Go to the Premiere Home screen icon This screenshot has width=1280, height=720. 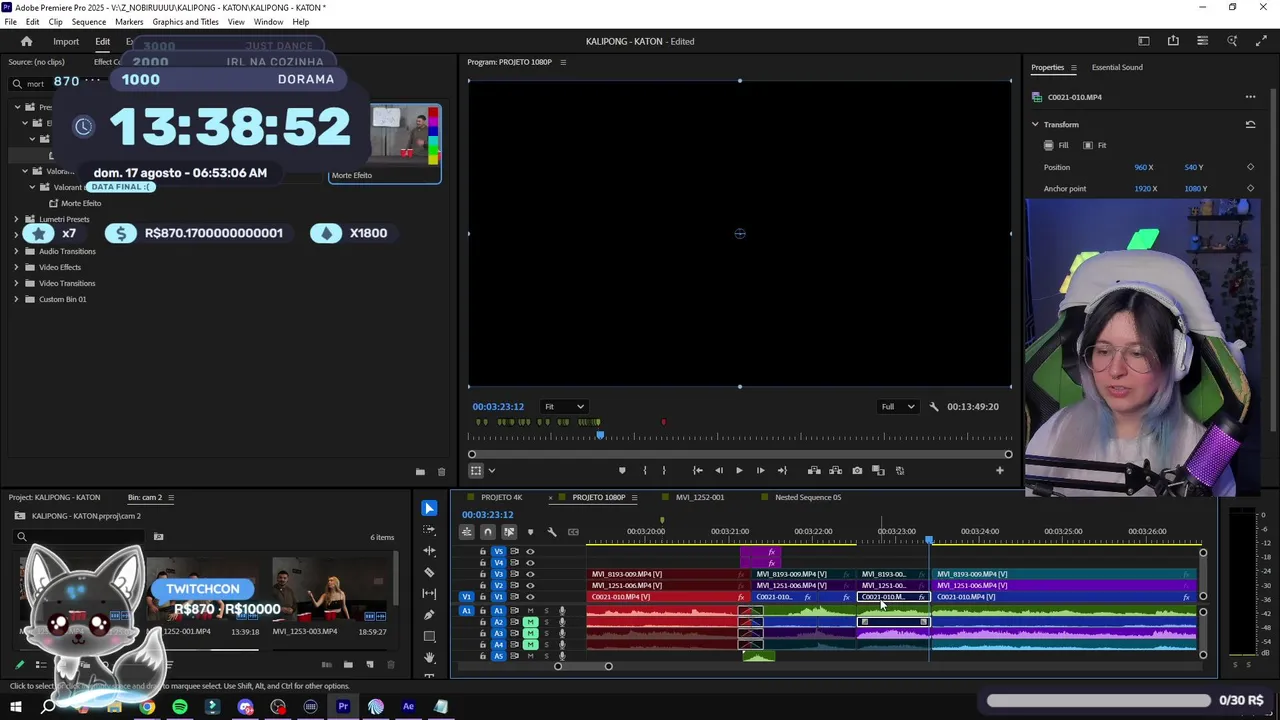[x=27, y=41]
